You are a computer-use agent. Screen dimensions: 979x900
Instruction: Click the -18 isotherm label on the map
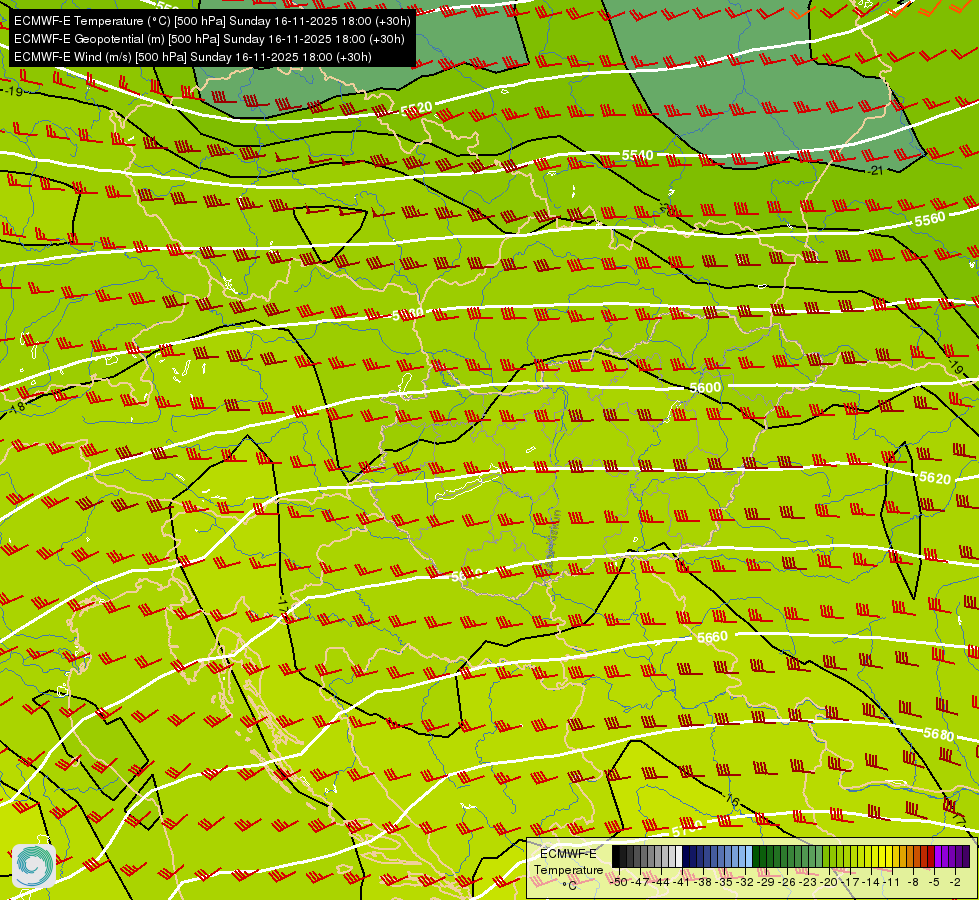click(17, 408)
